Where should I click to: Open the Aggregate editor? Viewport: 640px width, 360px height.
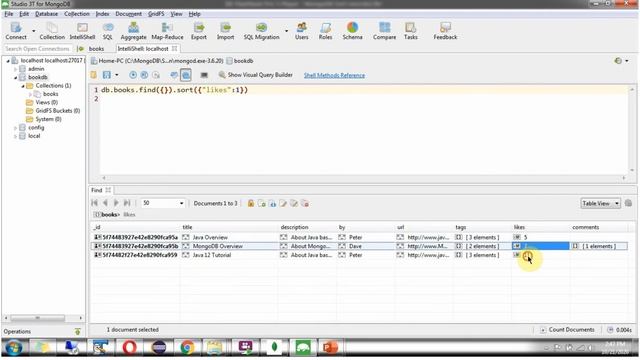click(x=133, y=31)
